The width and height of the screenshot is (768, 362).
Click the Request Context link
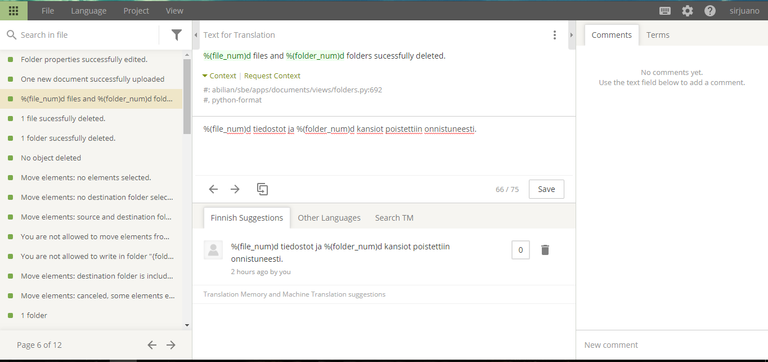272,76
